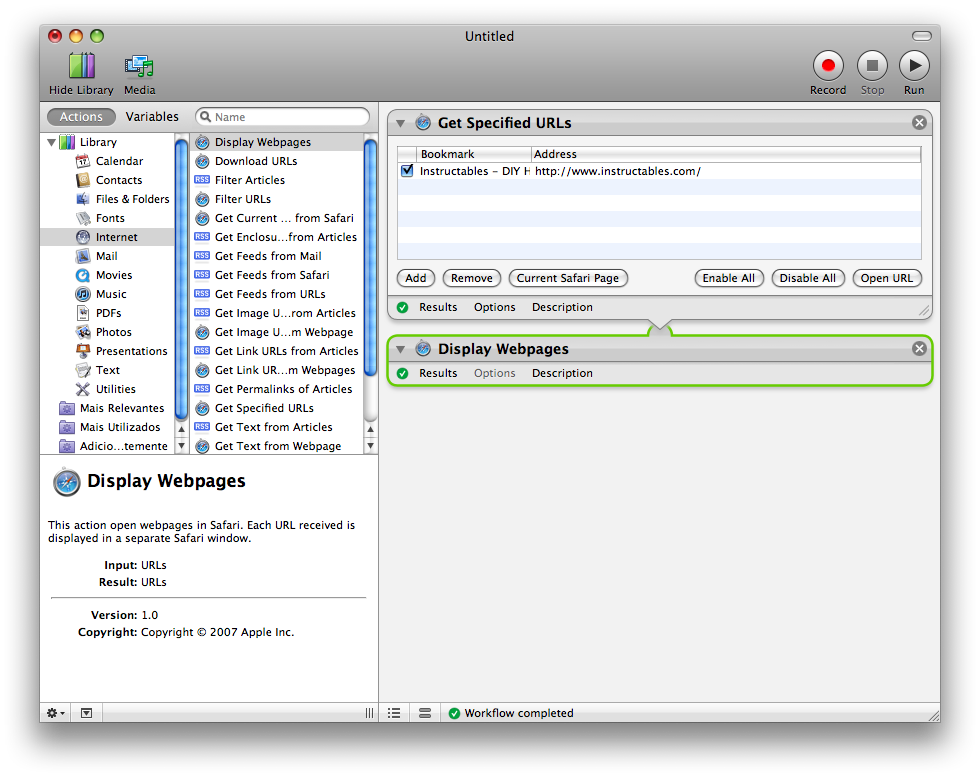Select Download URLs action
Image resolution: width=980 pixels, height=777 pixels.
(x=278, y=161)
